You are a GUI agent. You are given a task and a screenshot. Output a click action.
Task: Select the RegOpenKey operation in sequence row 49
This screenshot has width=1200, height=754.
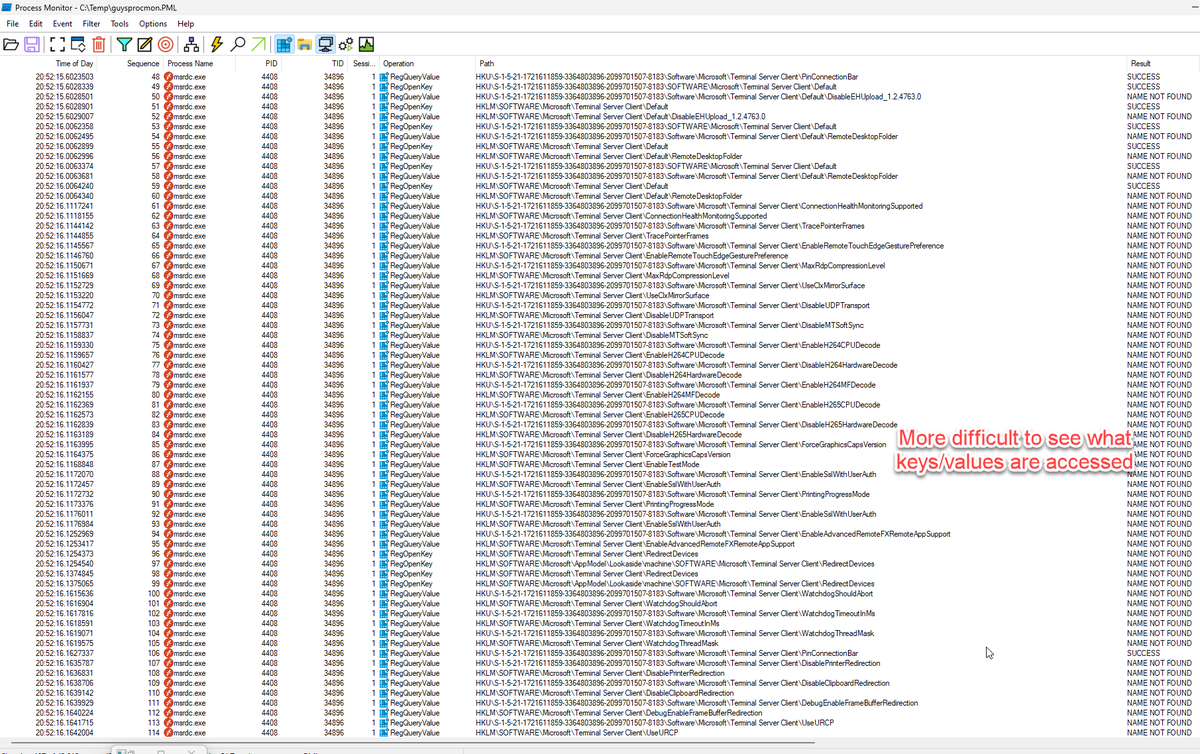(411, 87)
